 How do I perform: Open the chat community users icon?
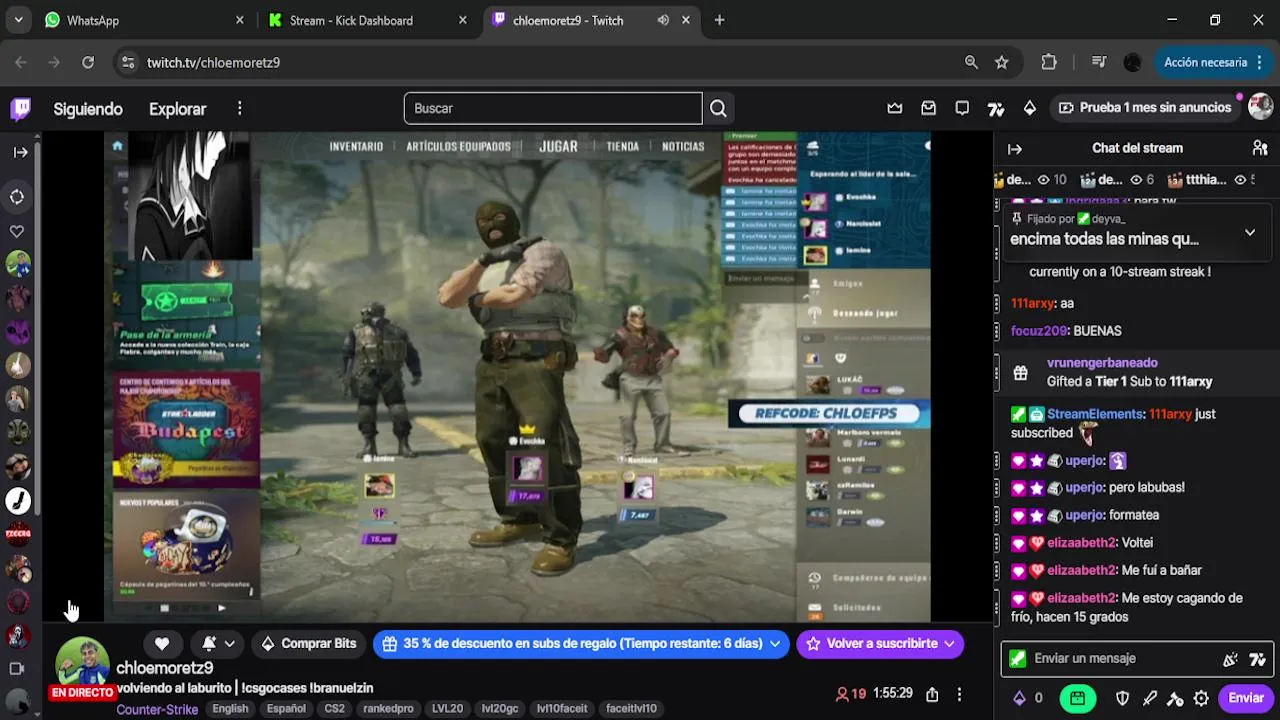tap(1260, 148)
